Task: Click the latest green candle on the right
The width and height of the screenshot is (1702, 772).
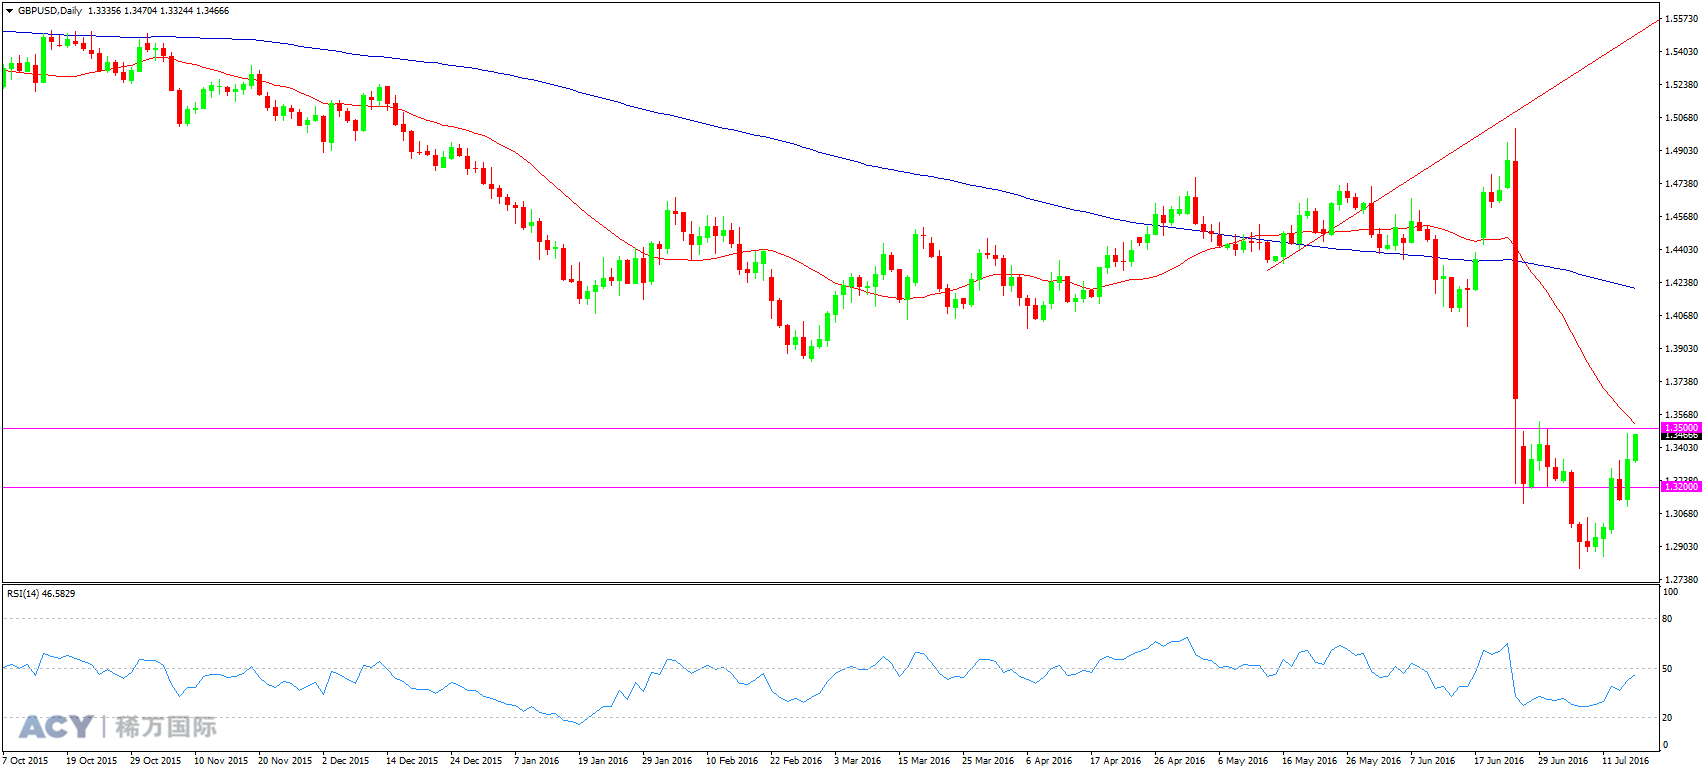Action: pos(1635,447)
